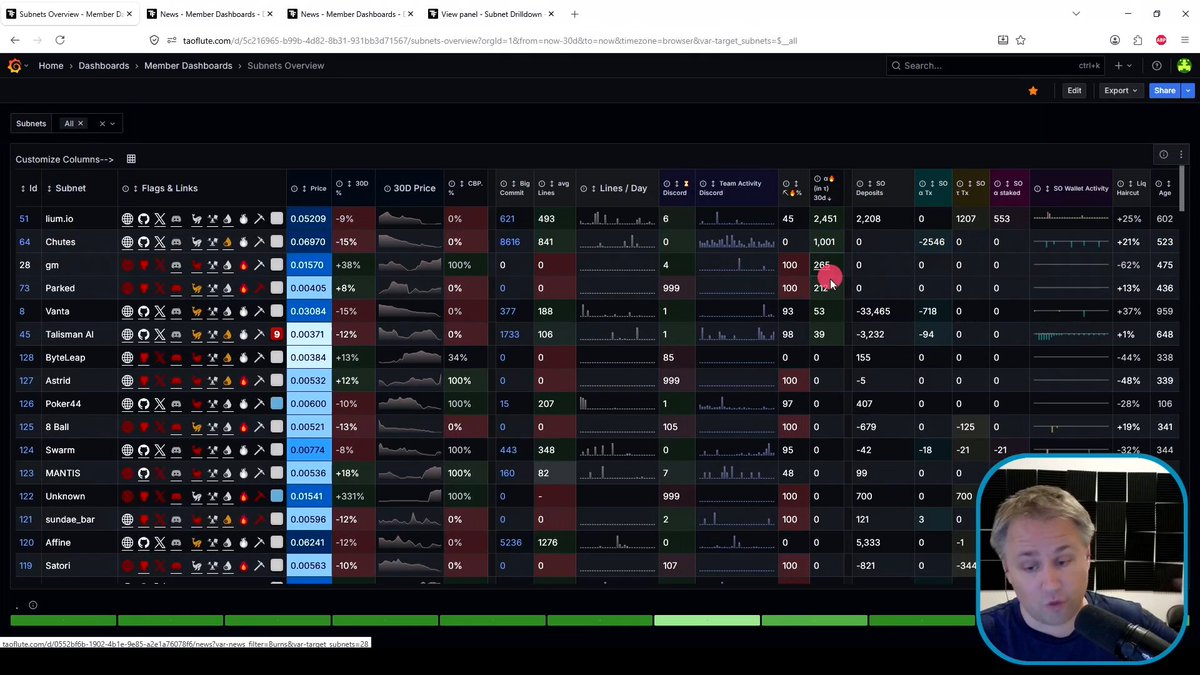Image resolution: width=1200 pixels, height=675 pixels.
Task: Click the browser address bar
Action: tap(570, 40)
